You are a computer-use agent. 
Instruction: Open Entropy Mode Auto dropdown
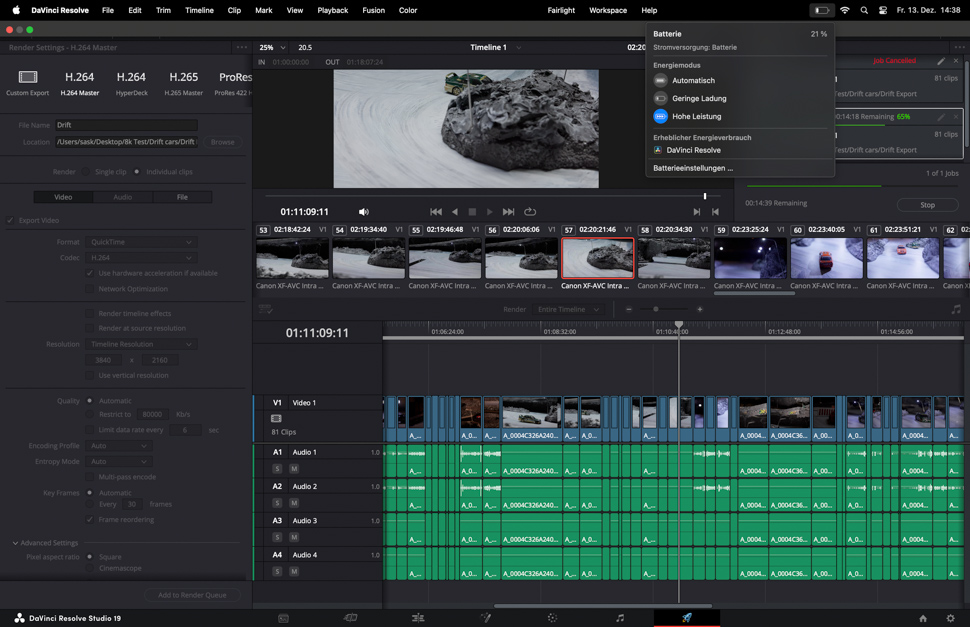[x=119, y=461]
